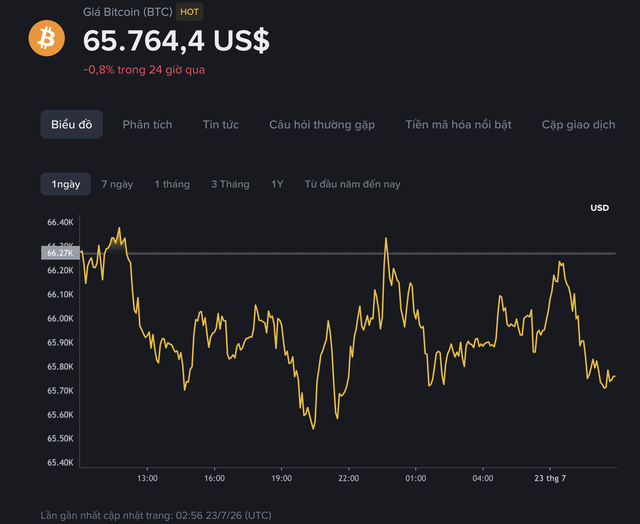640x524 pixels.
Task: Click the 65.80K y-axis label
Action: point(60,367)
